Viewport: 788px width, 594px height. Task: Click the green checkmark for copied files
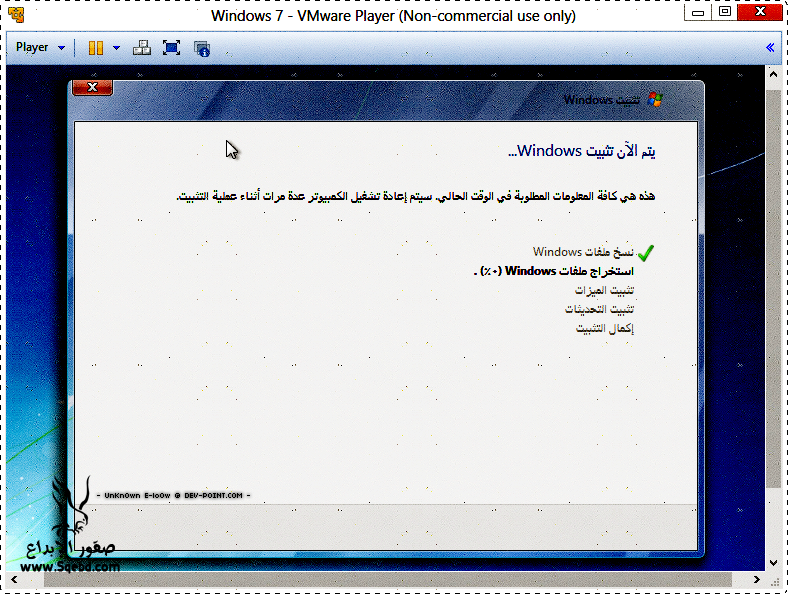645,253
